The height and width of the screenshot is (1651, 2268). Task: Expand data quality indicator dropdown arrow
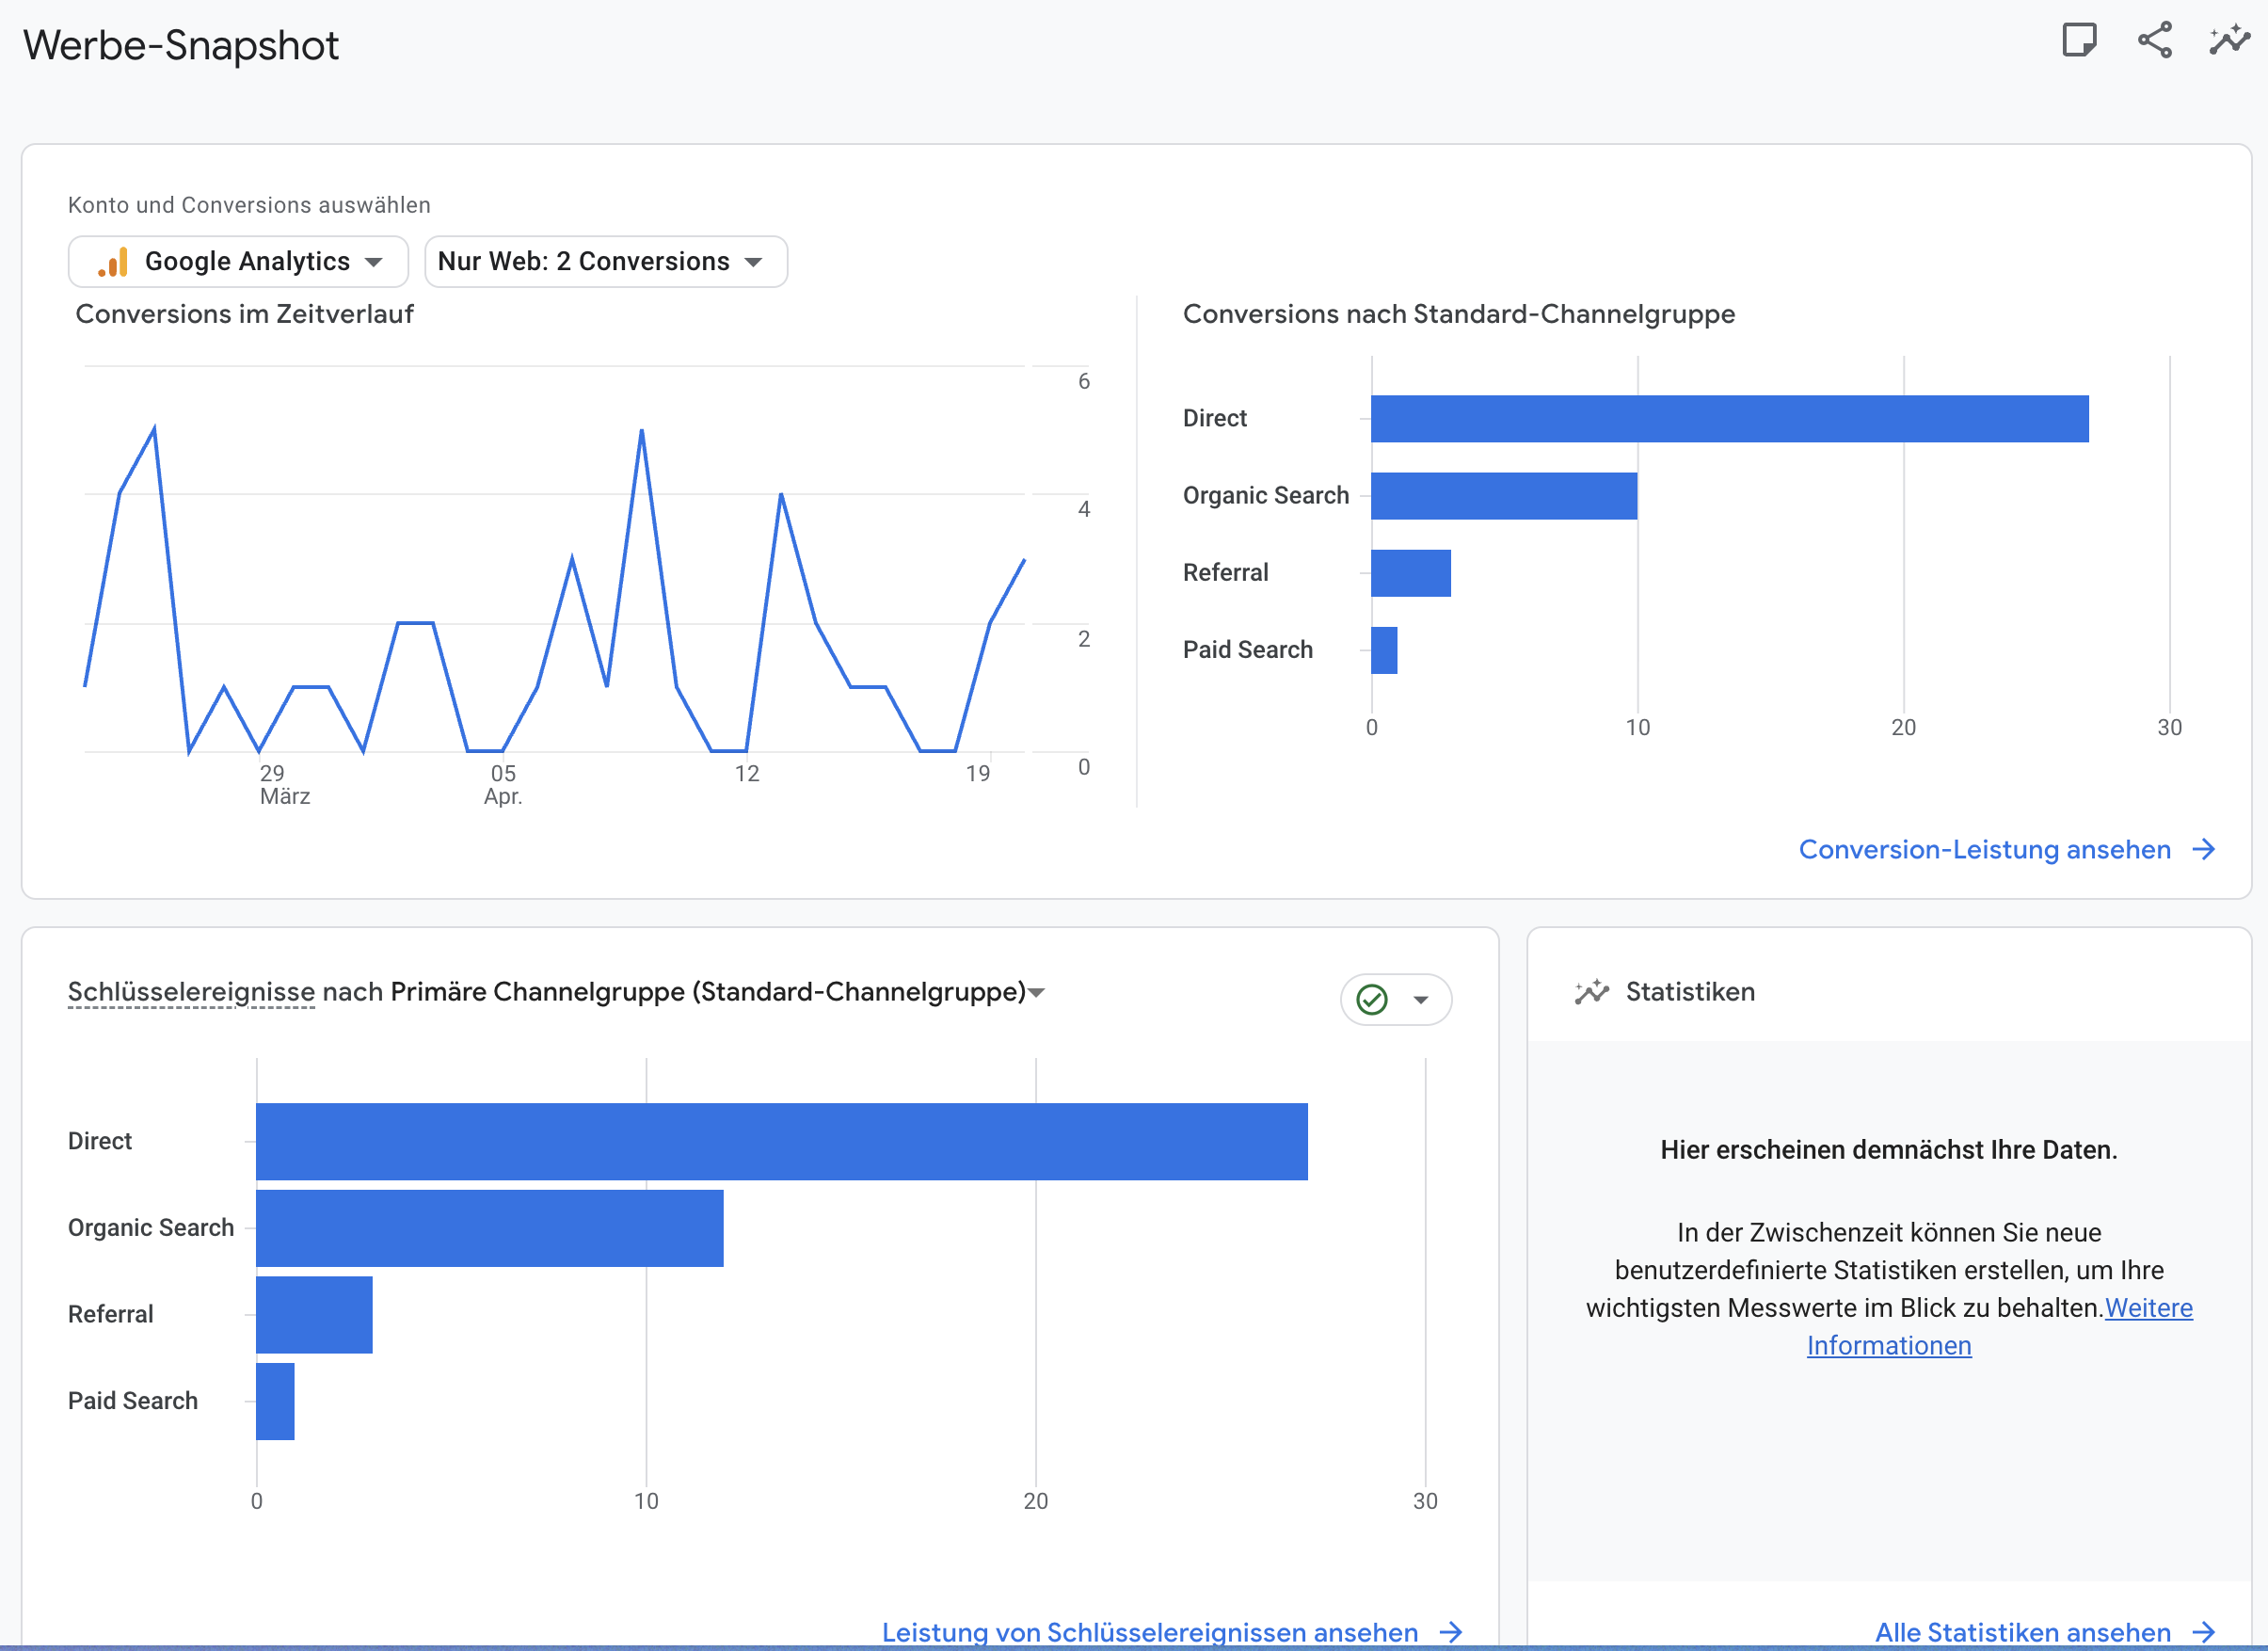(x=1420, y=999)
